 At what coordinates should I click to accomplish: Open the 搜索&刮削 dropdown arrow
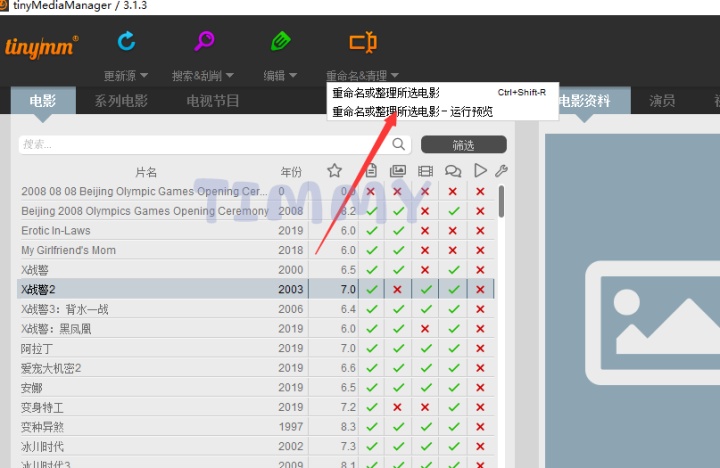(230, 75)
